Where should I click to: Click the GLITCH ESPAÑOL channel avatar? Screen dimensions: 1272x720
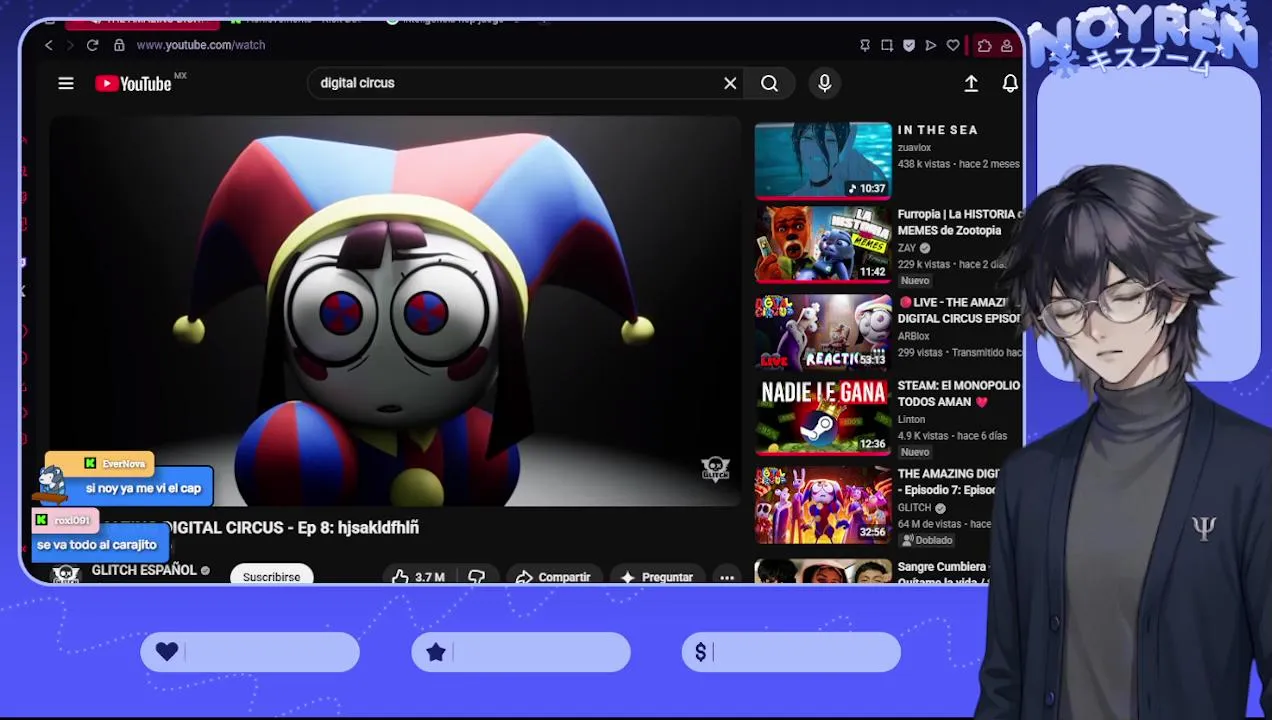[65, 574]
